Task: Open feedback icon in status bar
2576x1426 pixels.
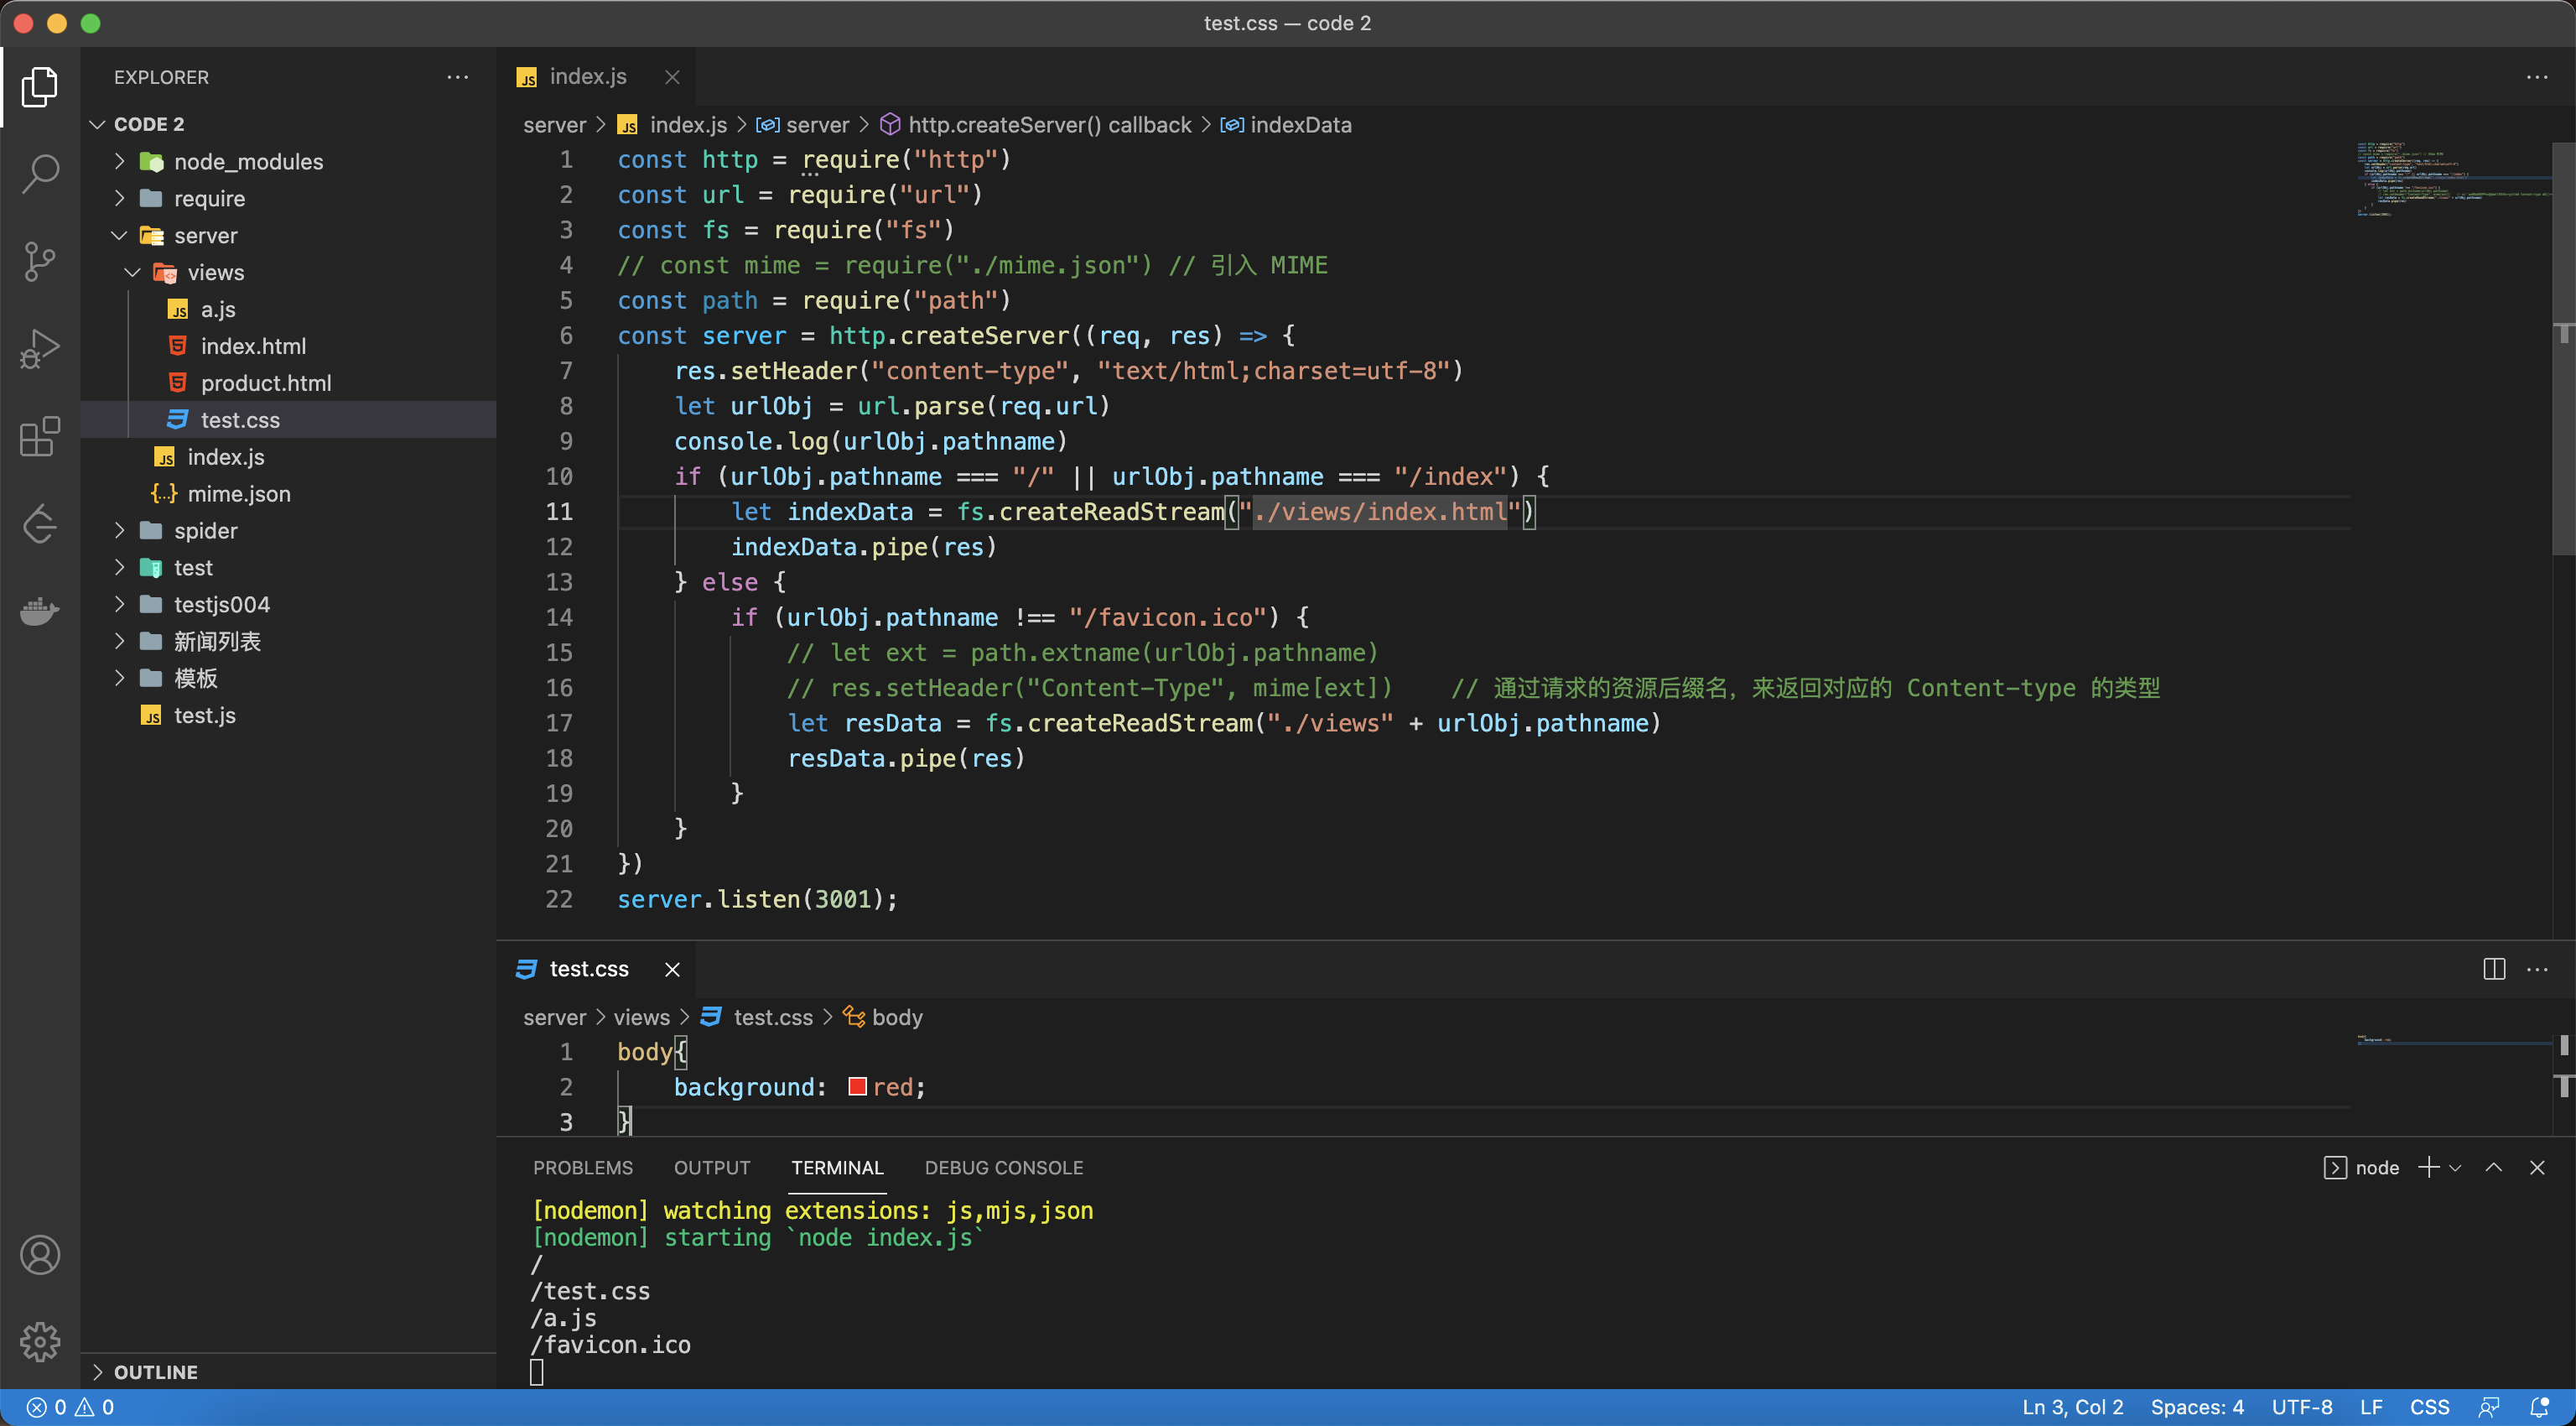Action: [2489, 1407]
